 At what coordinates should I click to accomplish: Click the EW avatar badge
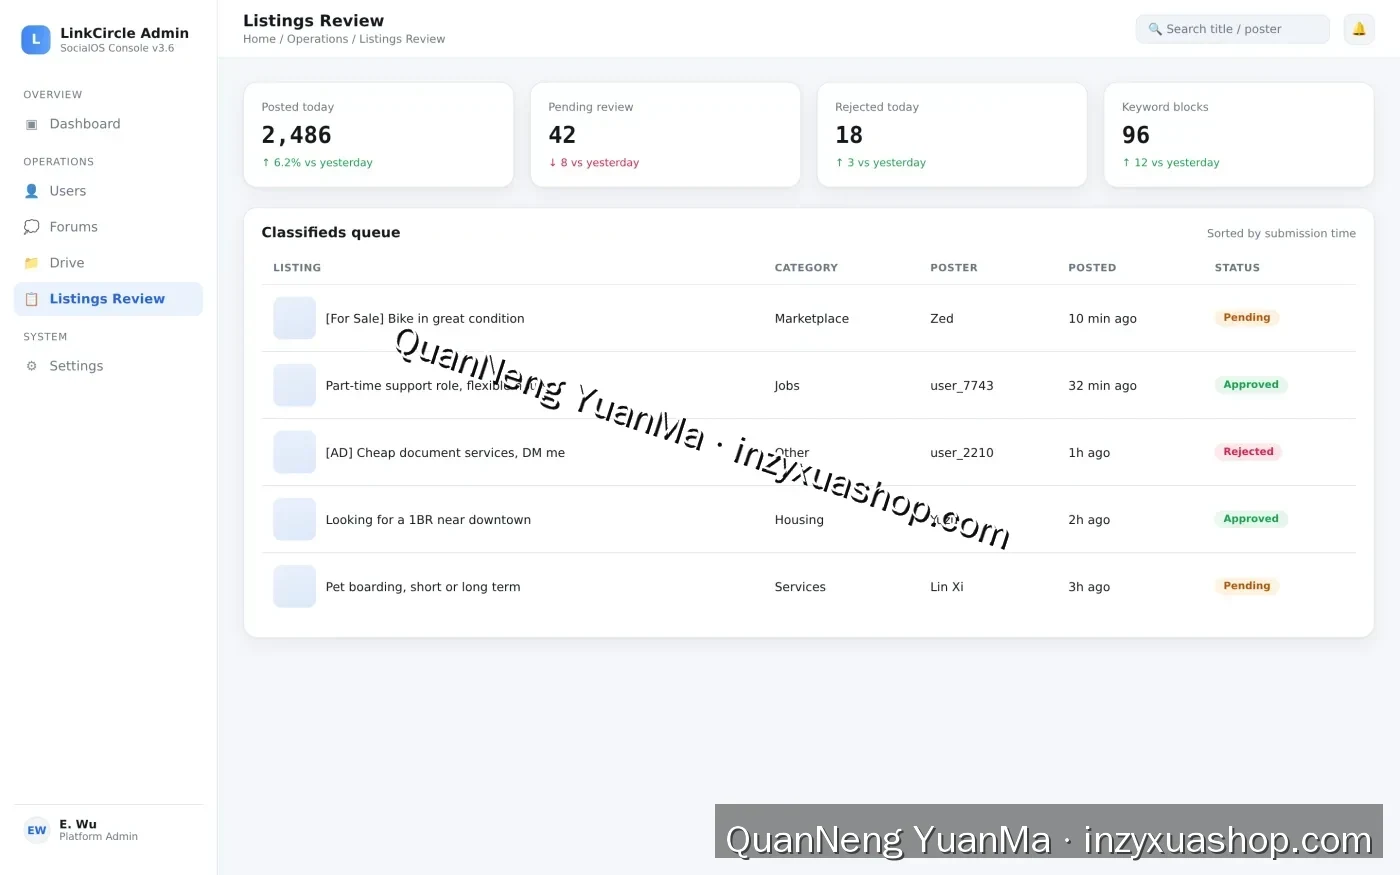37,830
